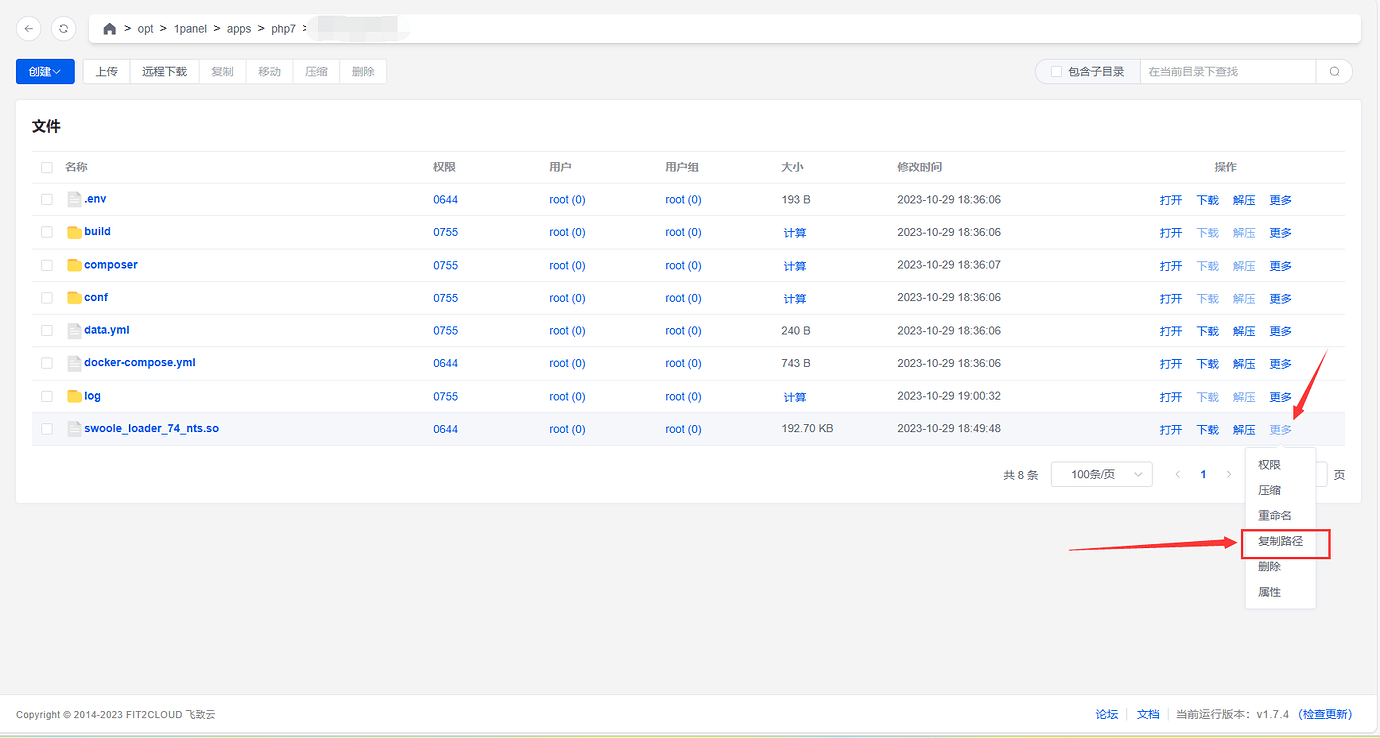Select 重命名 in the context menu
1380x738 pixels.
pos(1274,515)
